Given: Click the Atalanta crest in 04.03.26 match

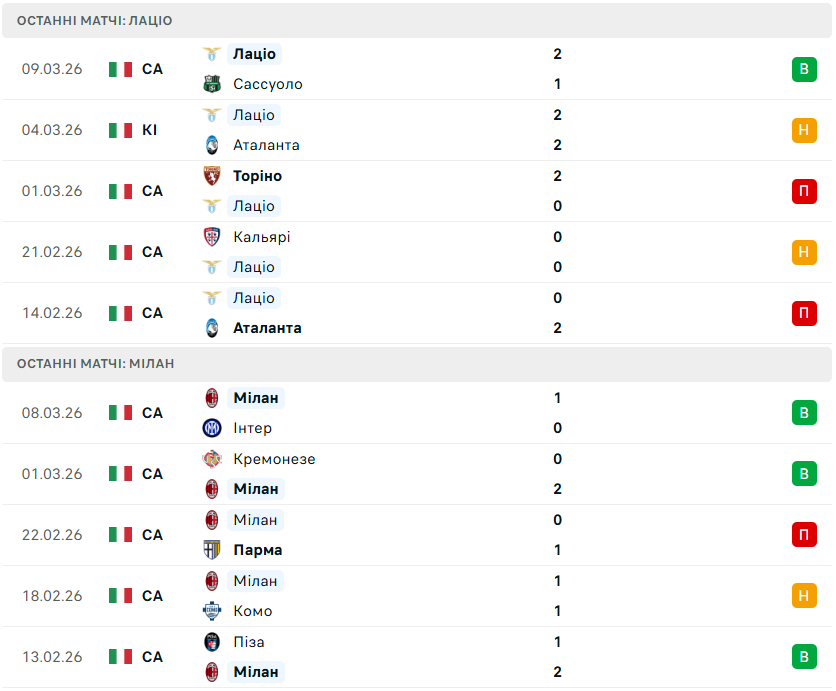Looking at the screenshot, I should click(212, 145).
